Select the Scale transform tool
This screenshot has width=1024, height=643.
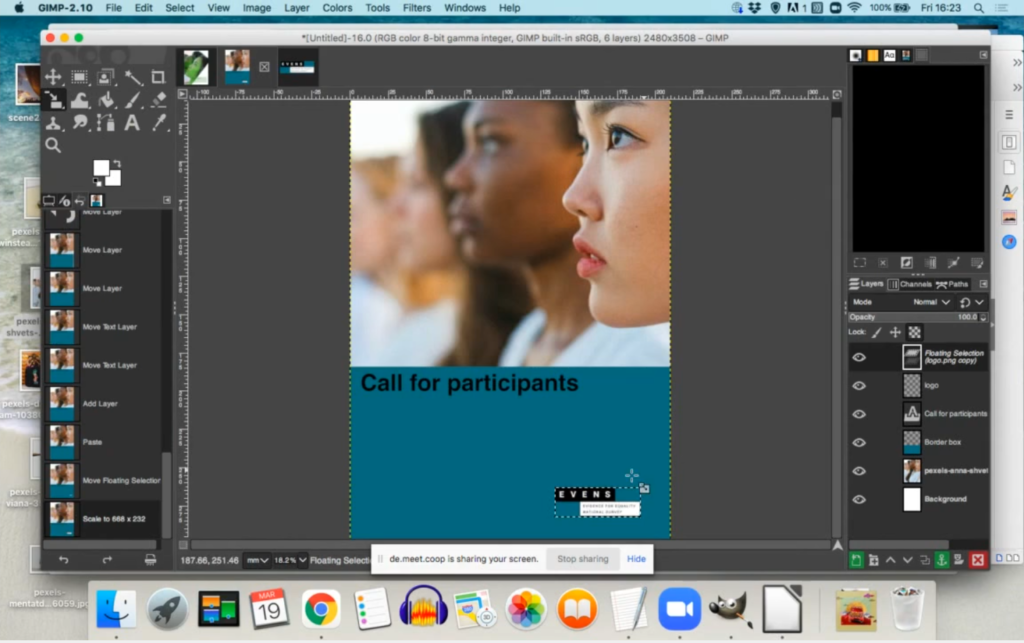pyautogui.click(x=53, y=100)
